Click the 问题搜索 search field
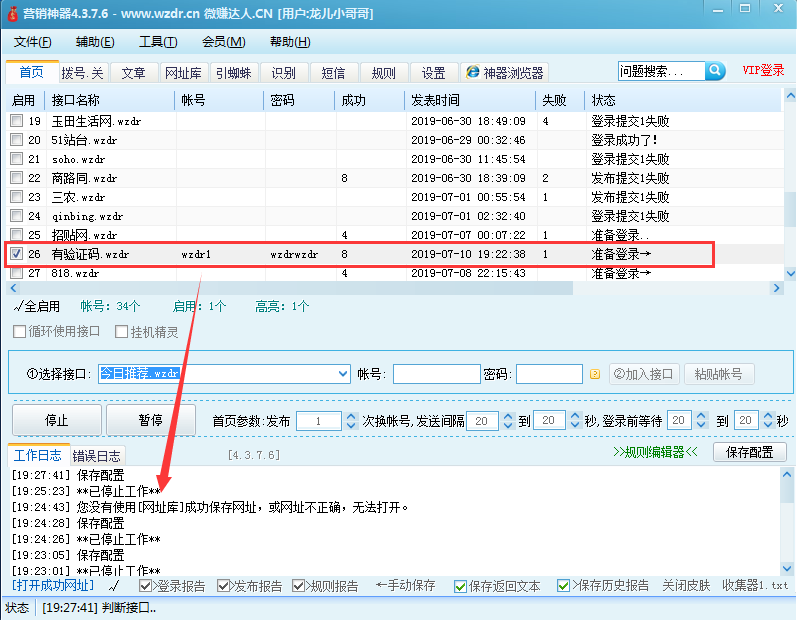Image resolution: width=797 pixels, height=620 pixels. tap(661, 71)
